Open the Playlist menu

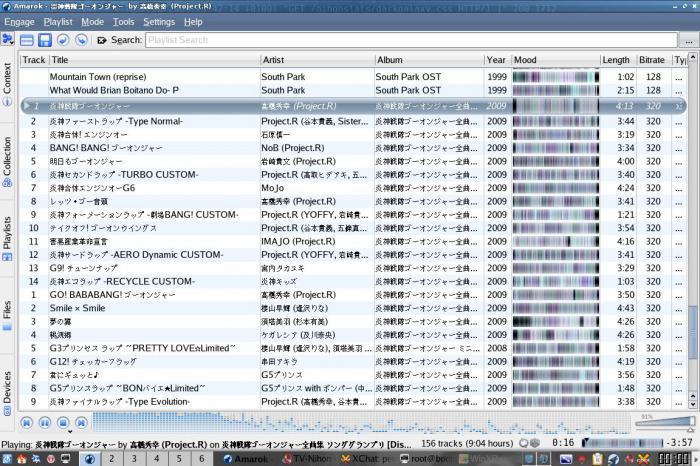58,22
